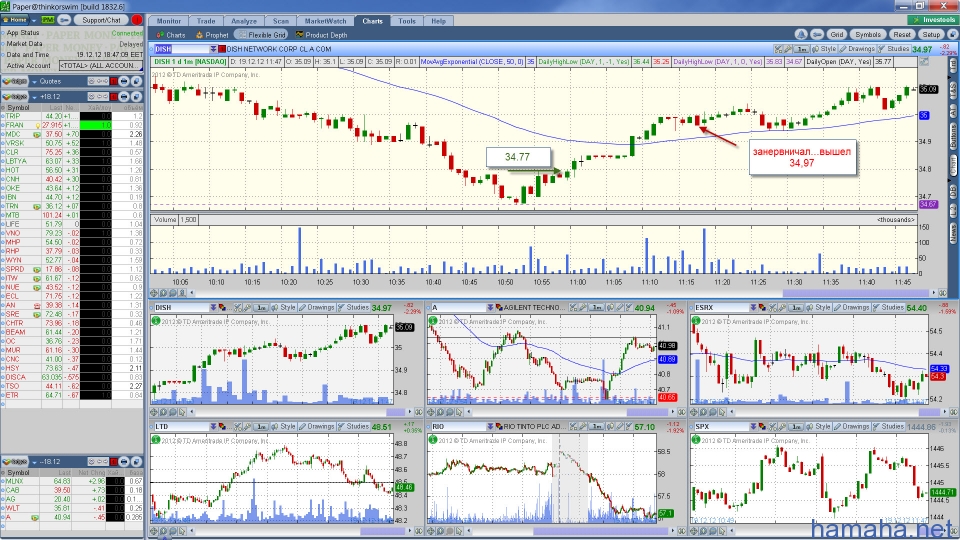Image resolution: width=960 pixels, height=540 pixels.
Task: Open the Product Depth sub-tab
Action: tap(321, 35)
